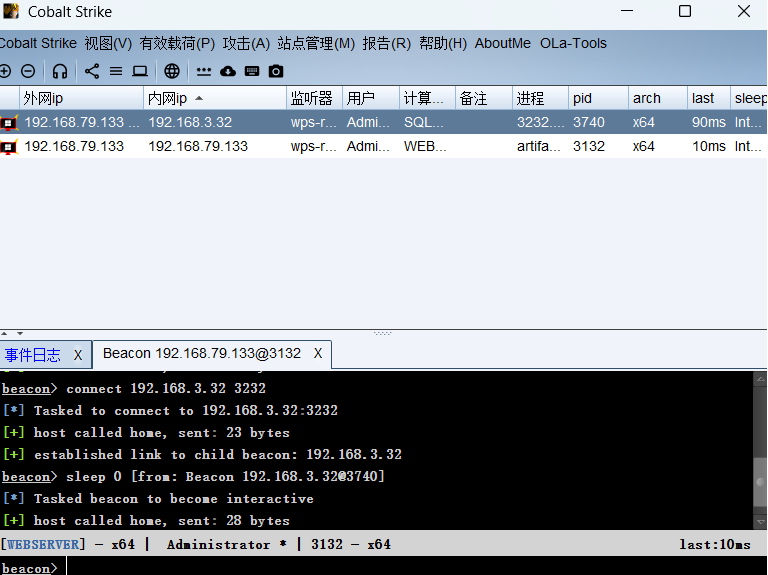Open the Cobalt Strike menu
The width and height of the screenshot is (768, 575).
click(38, 43)
